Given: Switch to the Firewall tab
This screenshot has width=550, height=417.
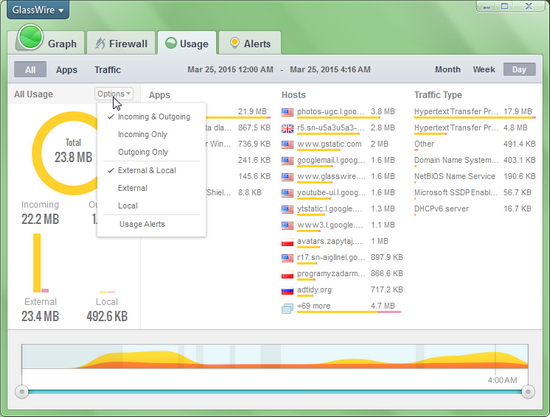Looking at the screenshot, I should [x=121, y=43].
